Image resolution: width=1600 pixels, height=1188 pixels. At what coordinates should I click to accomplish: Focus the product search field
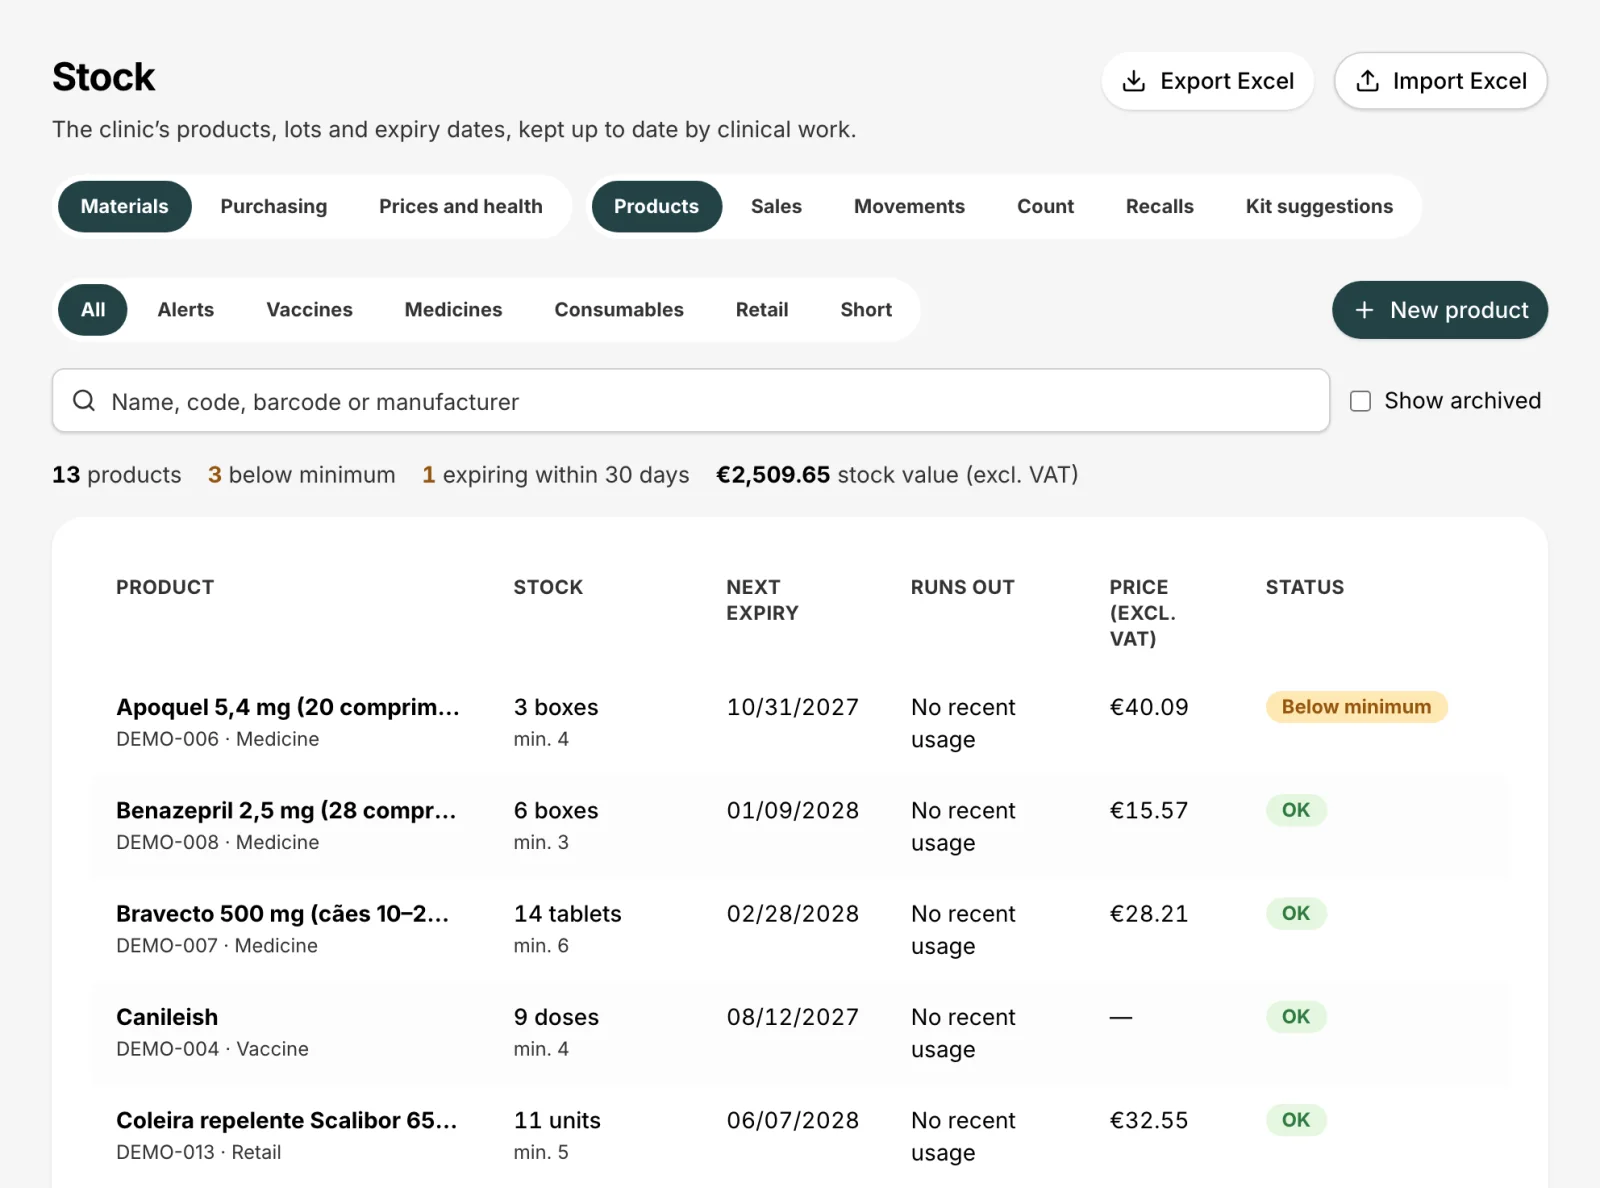(691, 401)
